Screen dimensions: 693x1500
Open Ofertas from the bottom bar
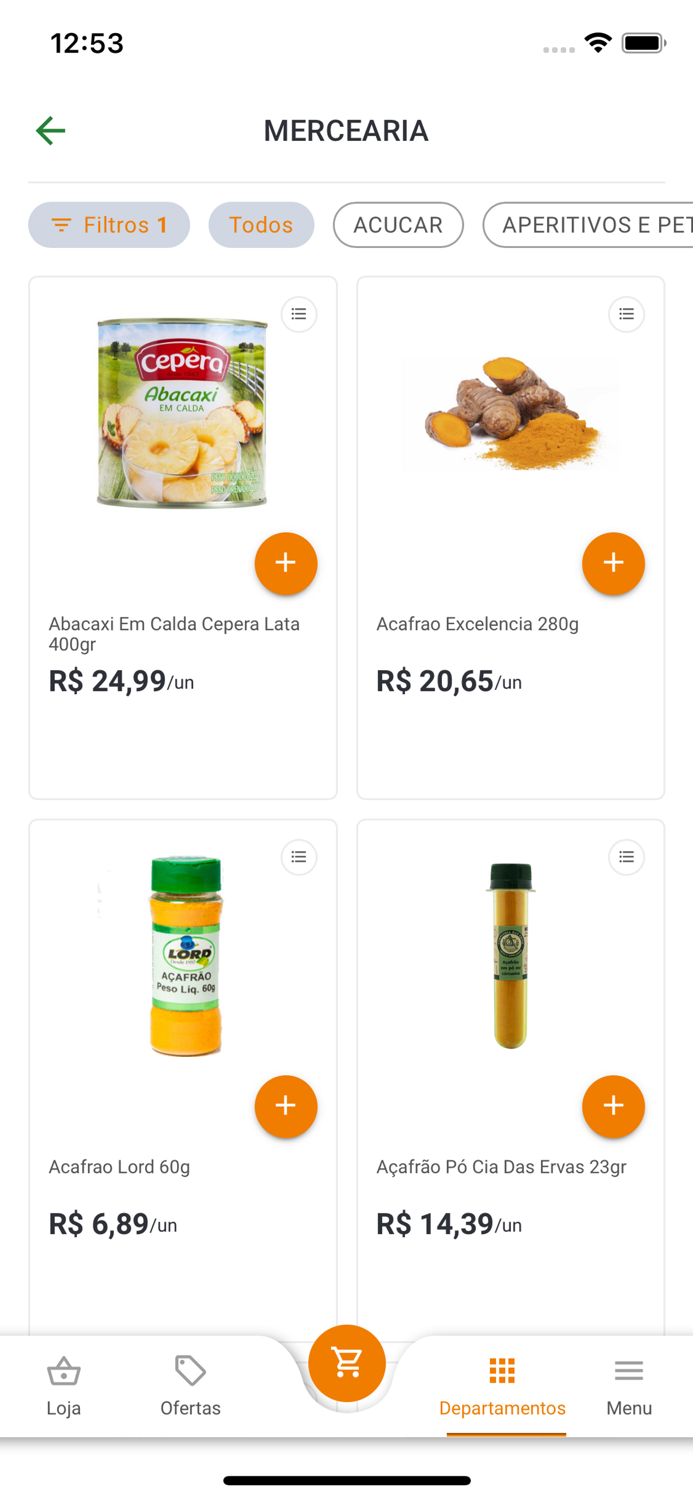190,1385
